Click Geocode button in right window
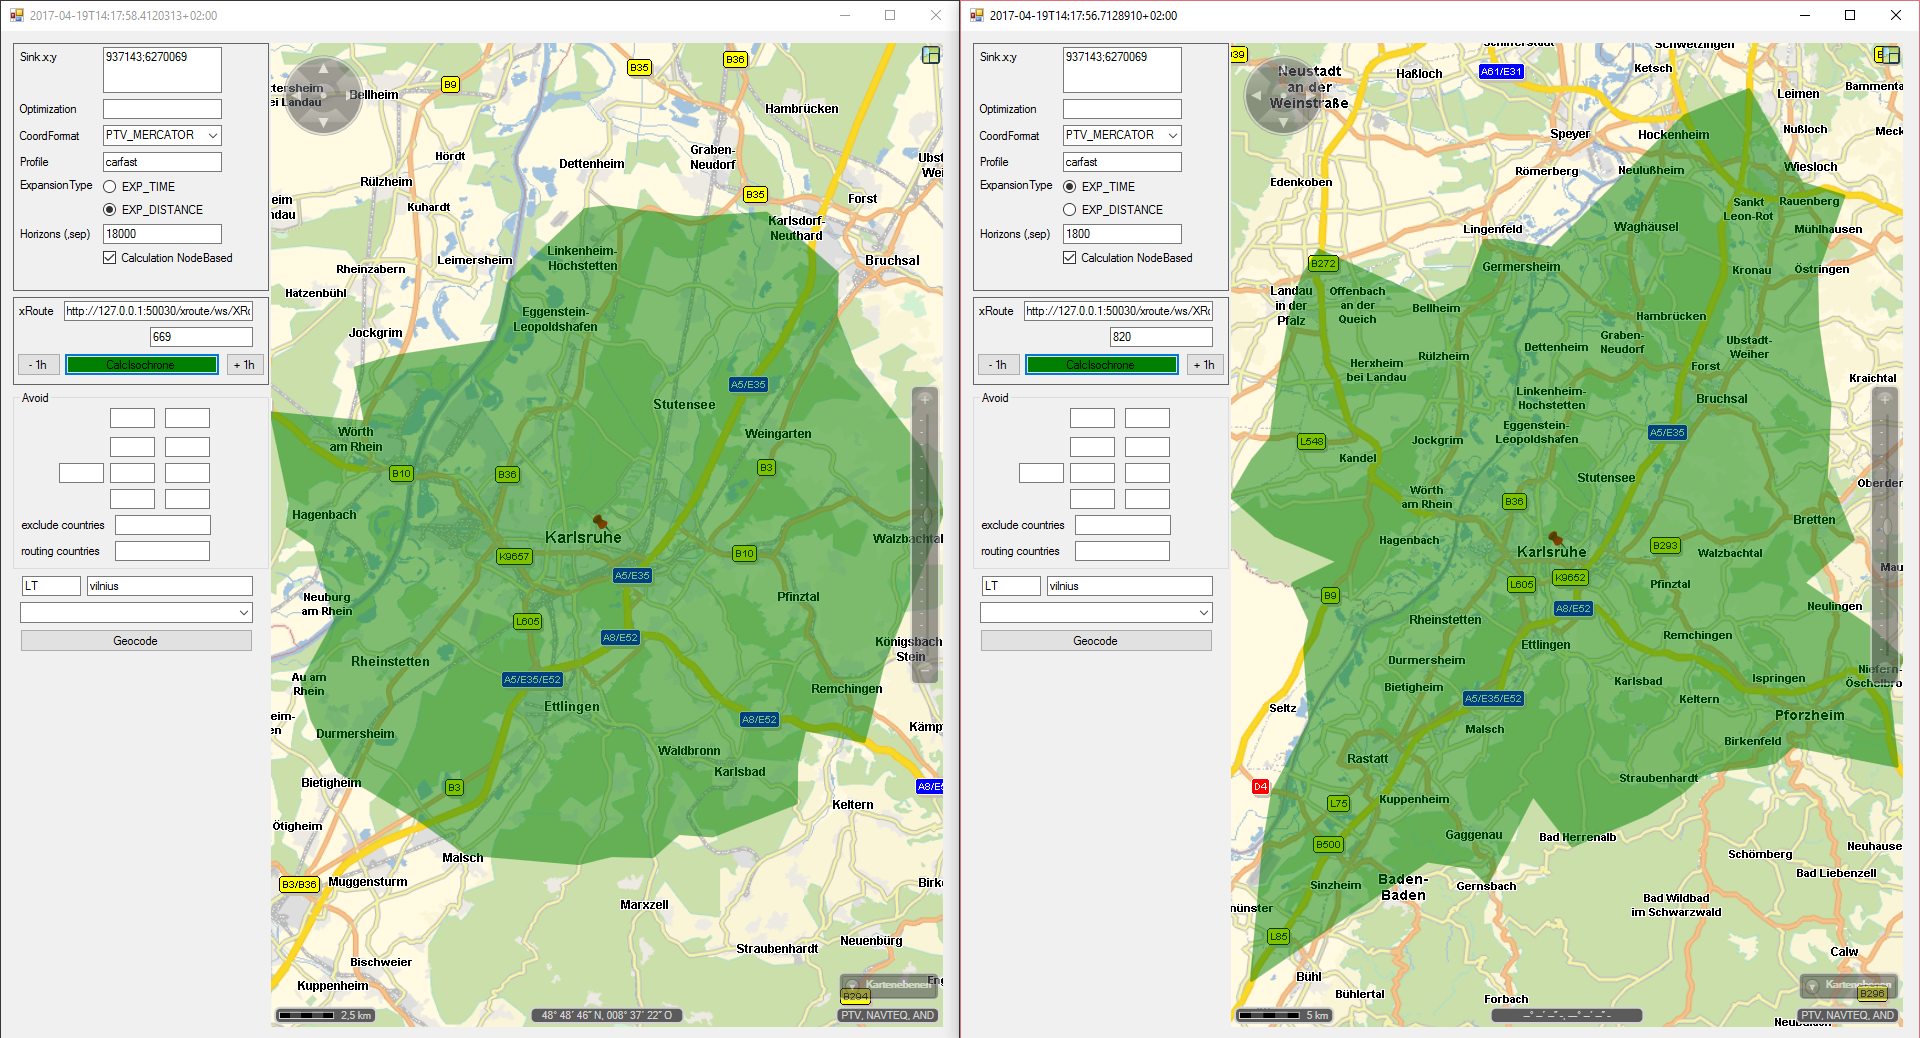The width and height of the screenshot is (1920, 1038). click(x=1095, y=641)
